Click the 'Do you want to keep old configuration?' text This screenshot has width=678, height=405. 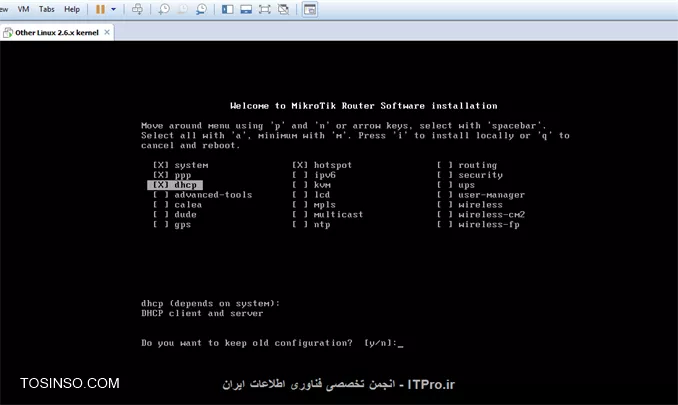click(x=247, y=343)
